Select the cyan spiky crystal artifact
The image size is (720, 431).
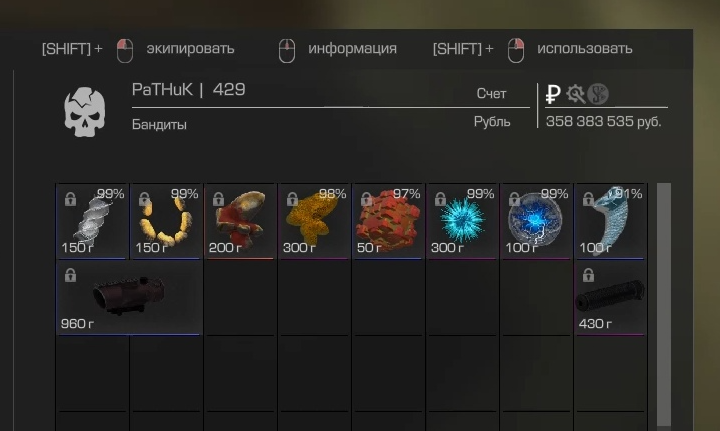pos(462,221)
